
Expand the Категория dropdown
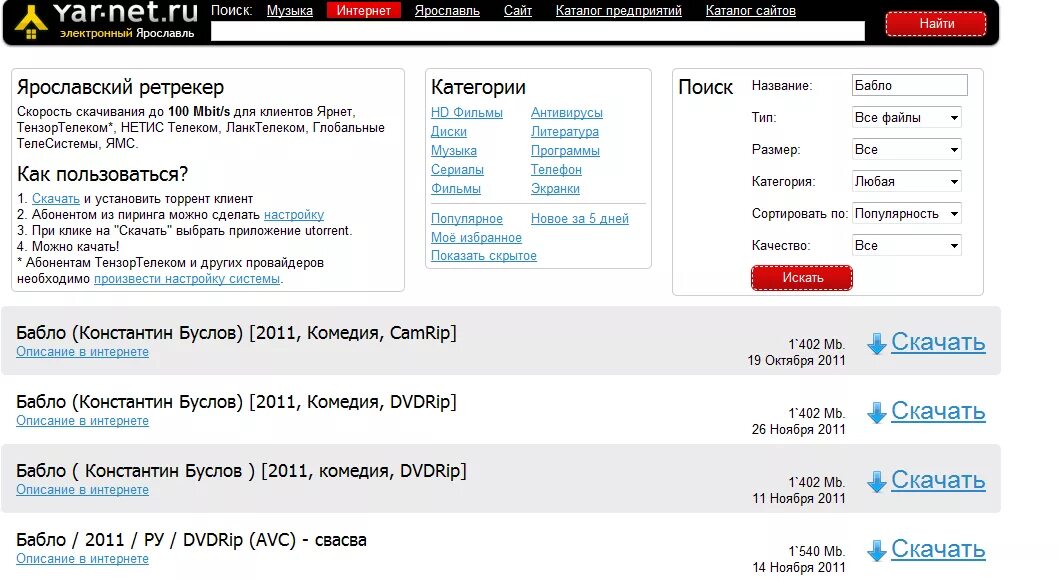[905, 181]
